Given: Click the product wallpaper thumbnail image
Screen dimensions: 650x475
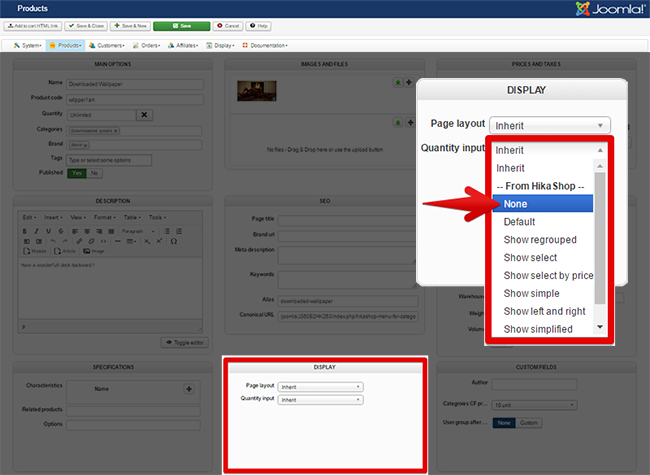Looking at the screenshot, I should tap(257, 91).
